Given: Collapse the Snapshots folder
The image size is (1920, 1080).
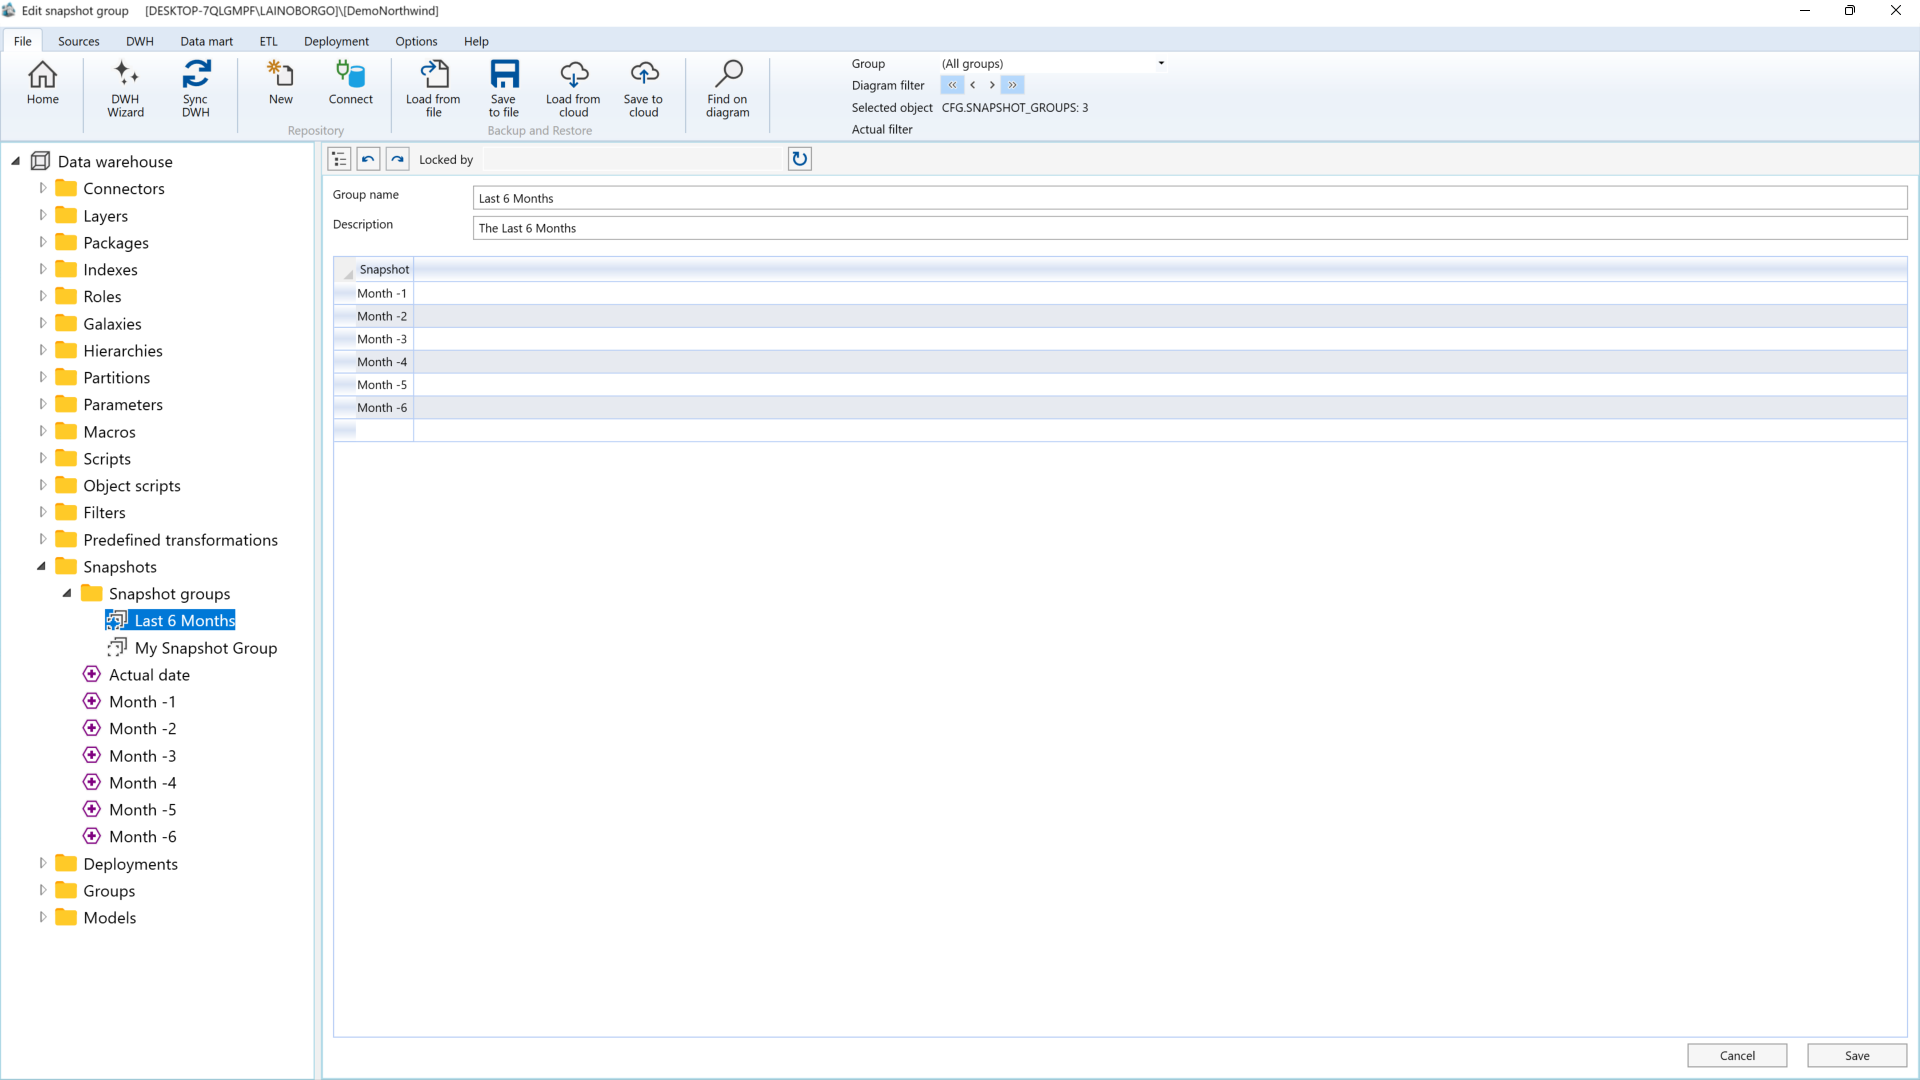Looking at the screenshot, I should [x=42, y=566].
